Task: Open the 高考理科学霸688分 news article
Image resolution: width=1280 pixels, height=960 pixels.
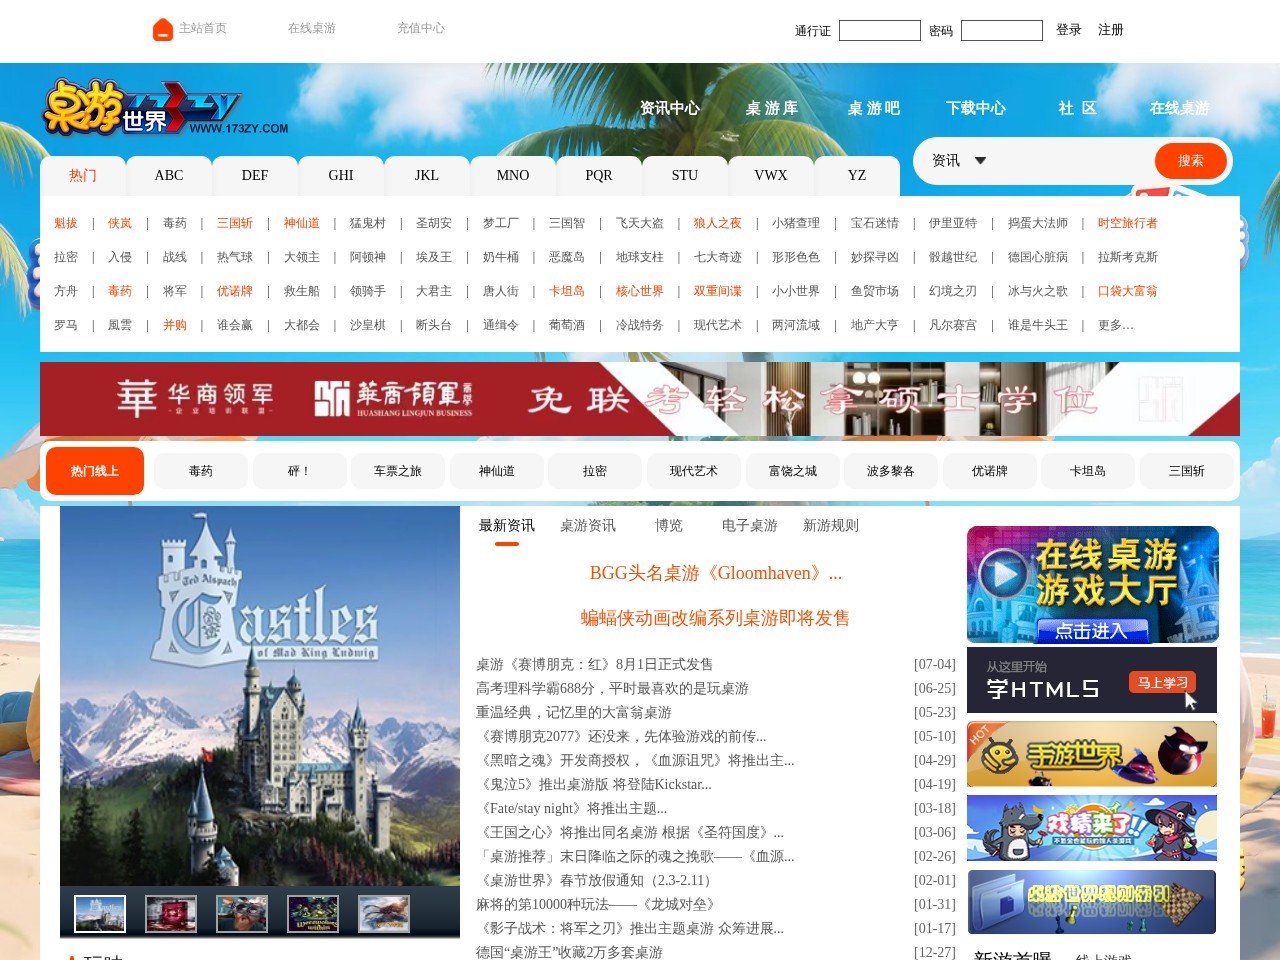Action: click(x=612, y=689)
